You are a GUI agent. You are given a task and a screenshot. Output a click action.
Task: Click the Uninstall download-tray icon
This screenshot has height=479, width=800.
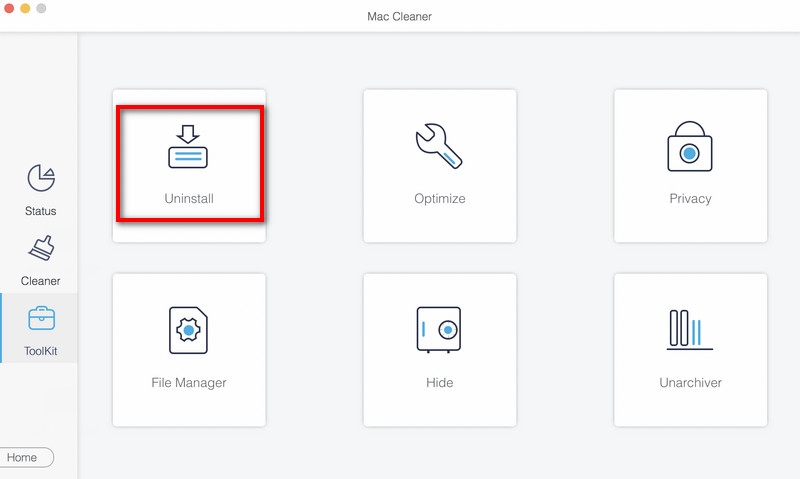tap(189, 146)
